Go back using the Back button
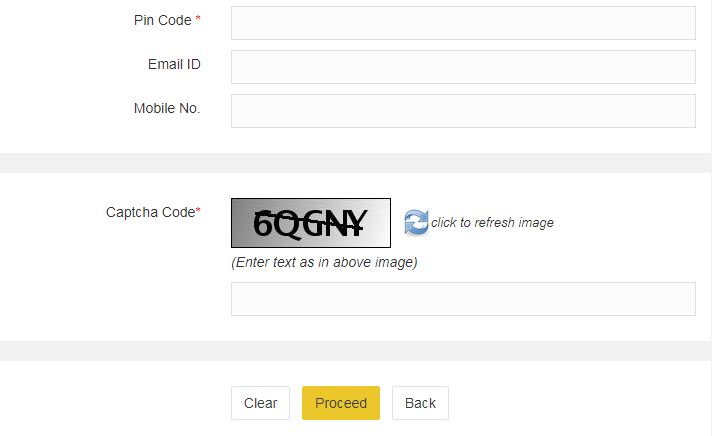 tap(420, 403)
